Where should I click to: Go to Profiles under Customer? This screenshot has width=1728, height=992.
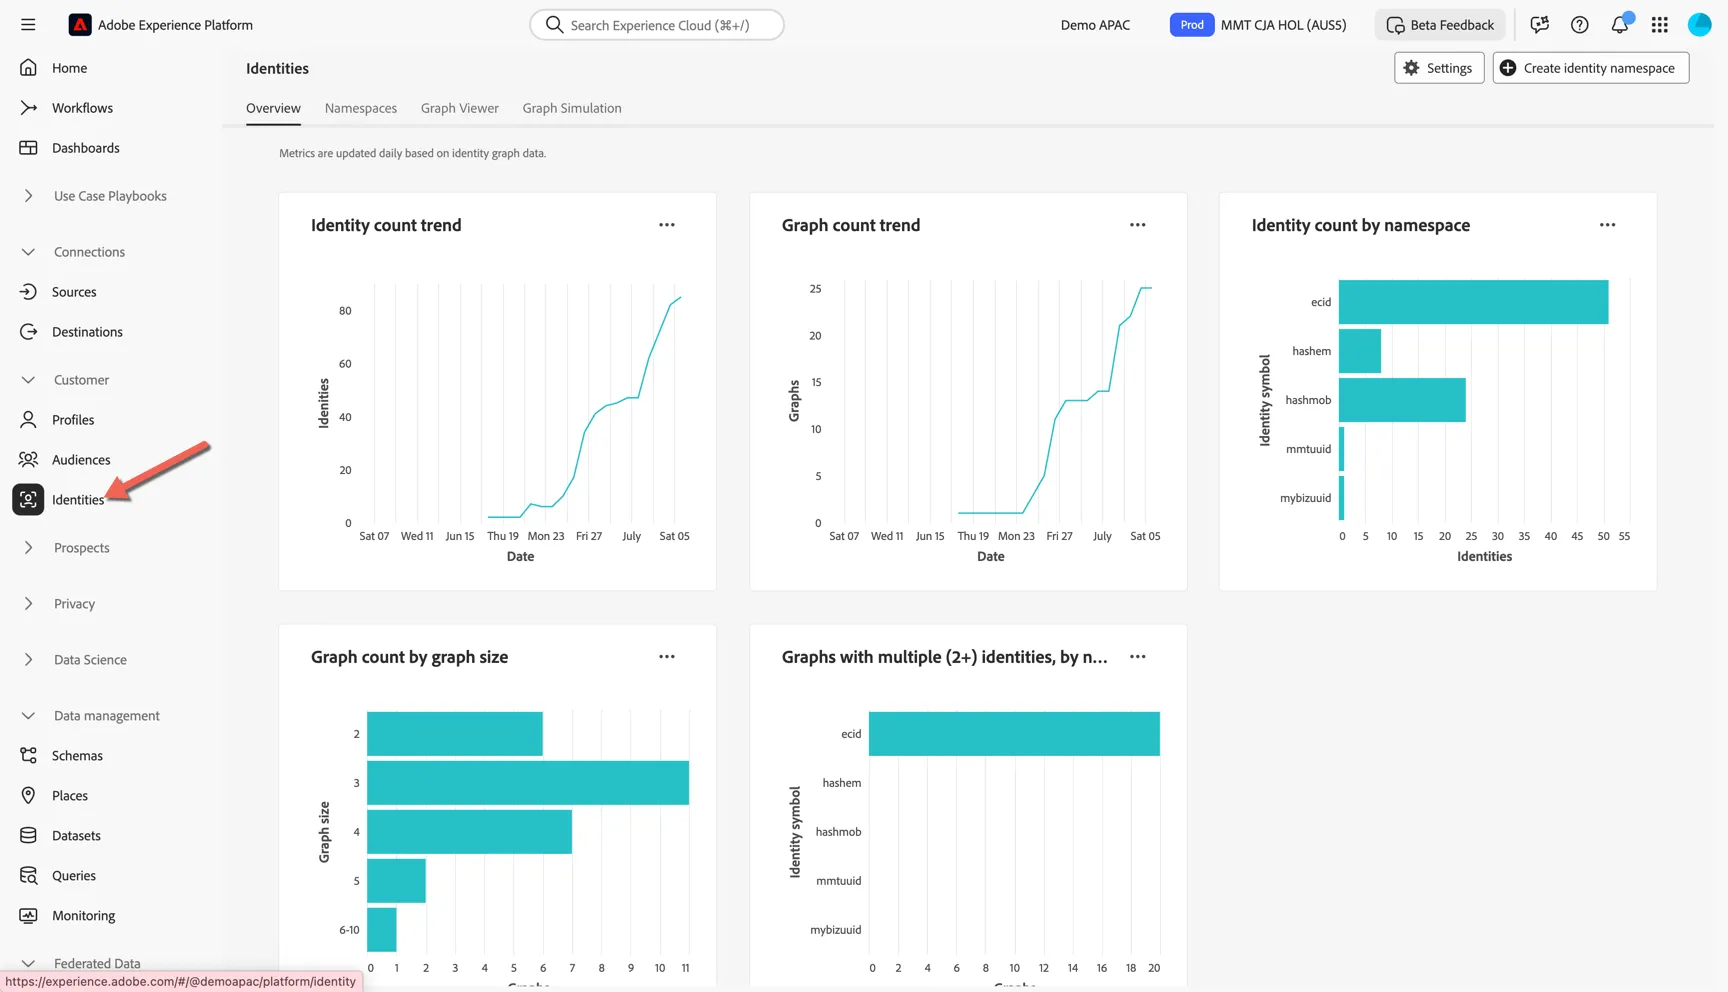[x=73, y=420]
